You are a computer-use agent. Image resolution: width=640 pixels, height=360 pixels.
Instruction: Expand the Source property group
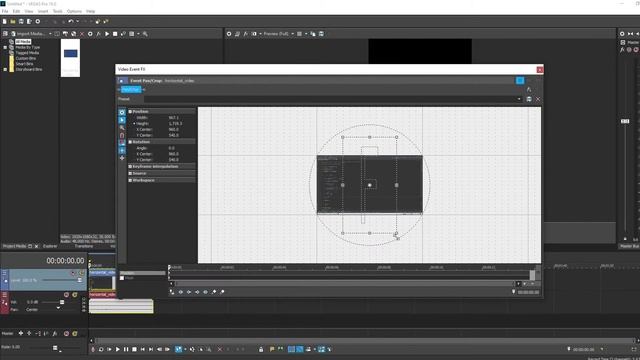point(130,173)
